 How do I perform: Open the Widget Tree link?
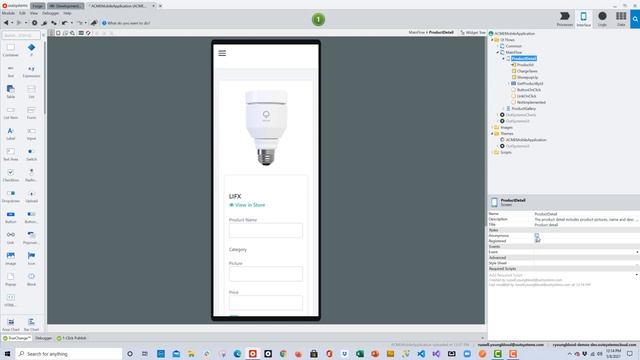click(x=473, y=32)
